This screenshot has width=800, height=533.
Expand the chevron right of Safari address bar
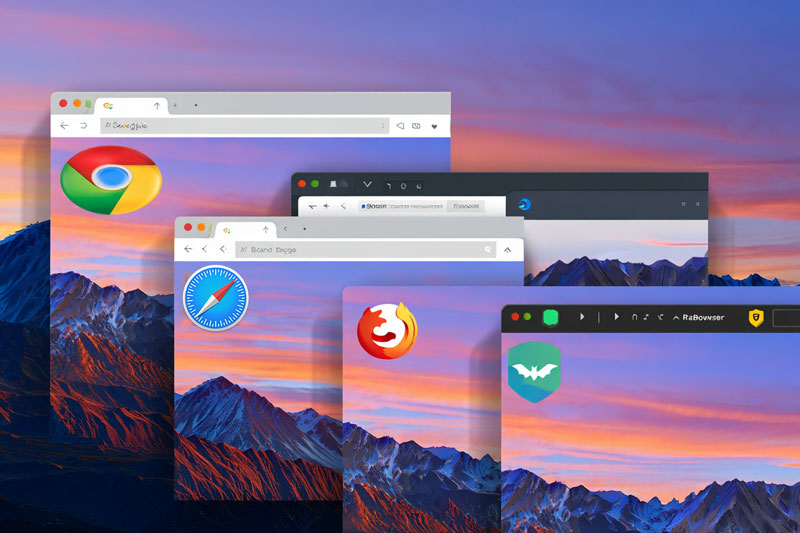508,249
